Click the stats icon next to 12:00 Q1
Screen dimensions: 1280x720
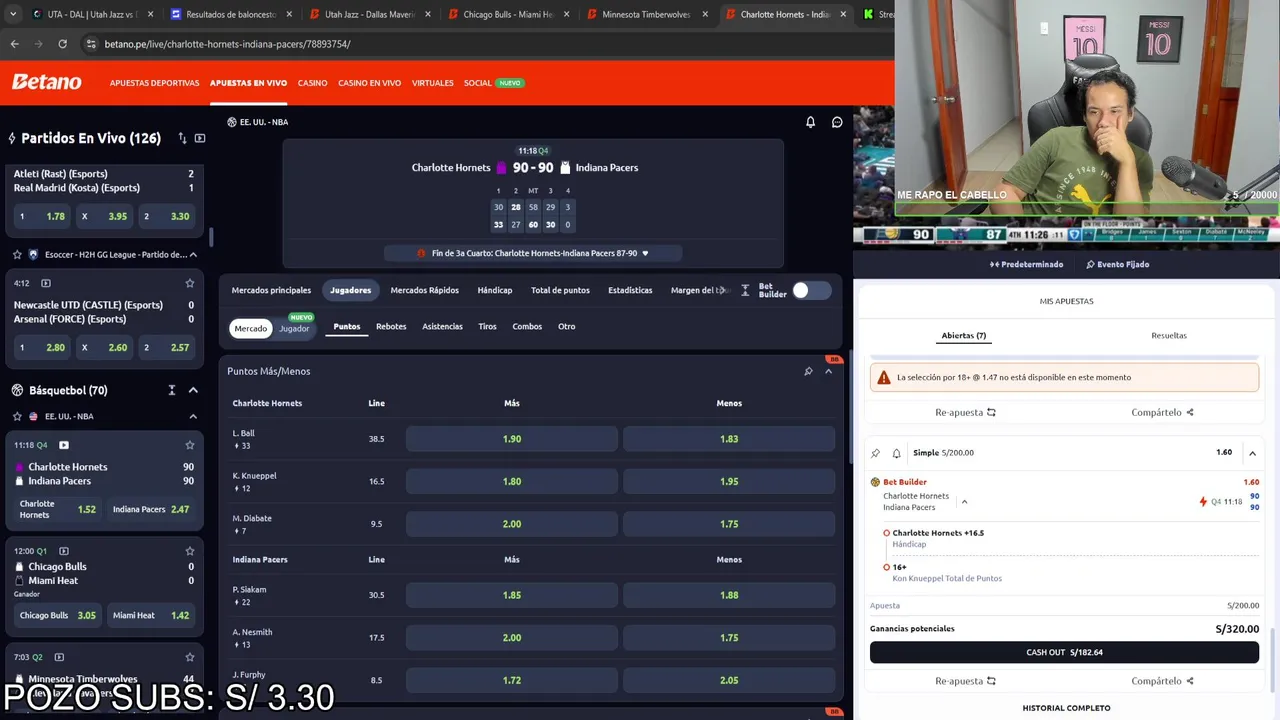[64, 551]
